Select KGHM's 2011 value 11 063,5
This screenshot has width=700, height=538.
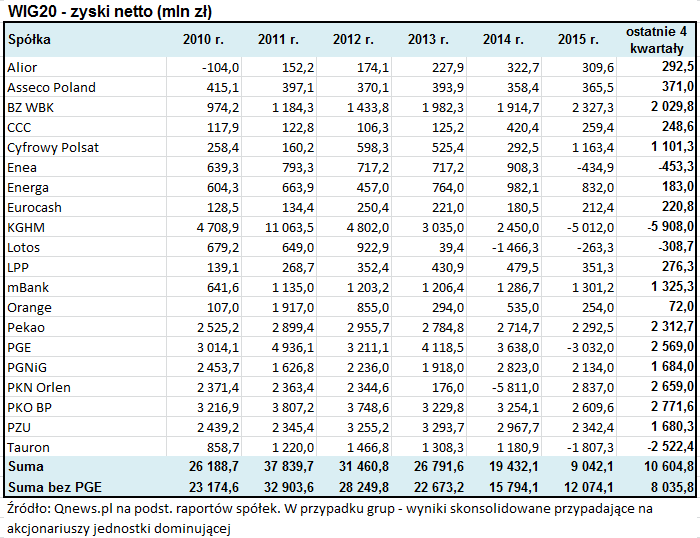coord(285,227)
